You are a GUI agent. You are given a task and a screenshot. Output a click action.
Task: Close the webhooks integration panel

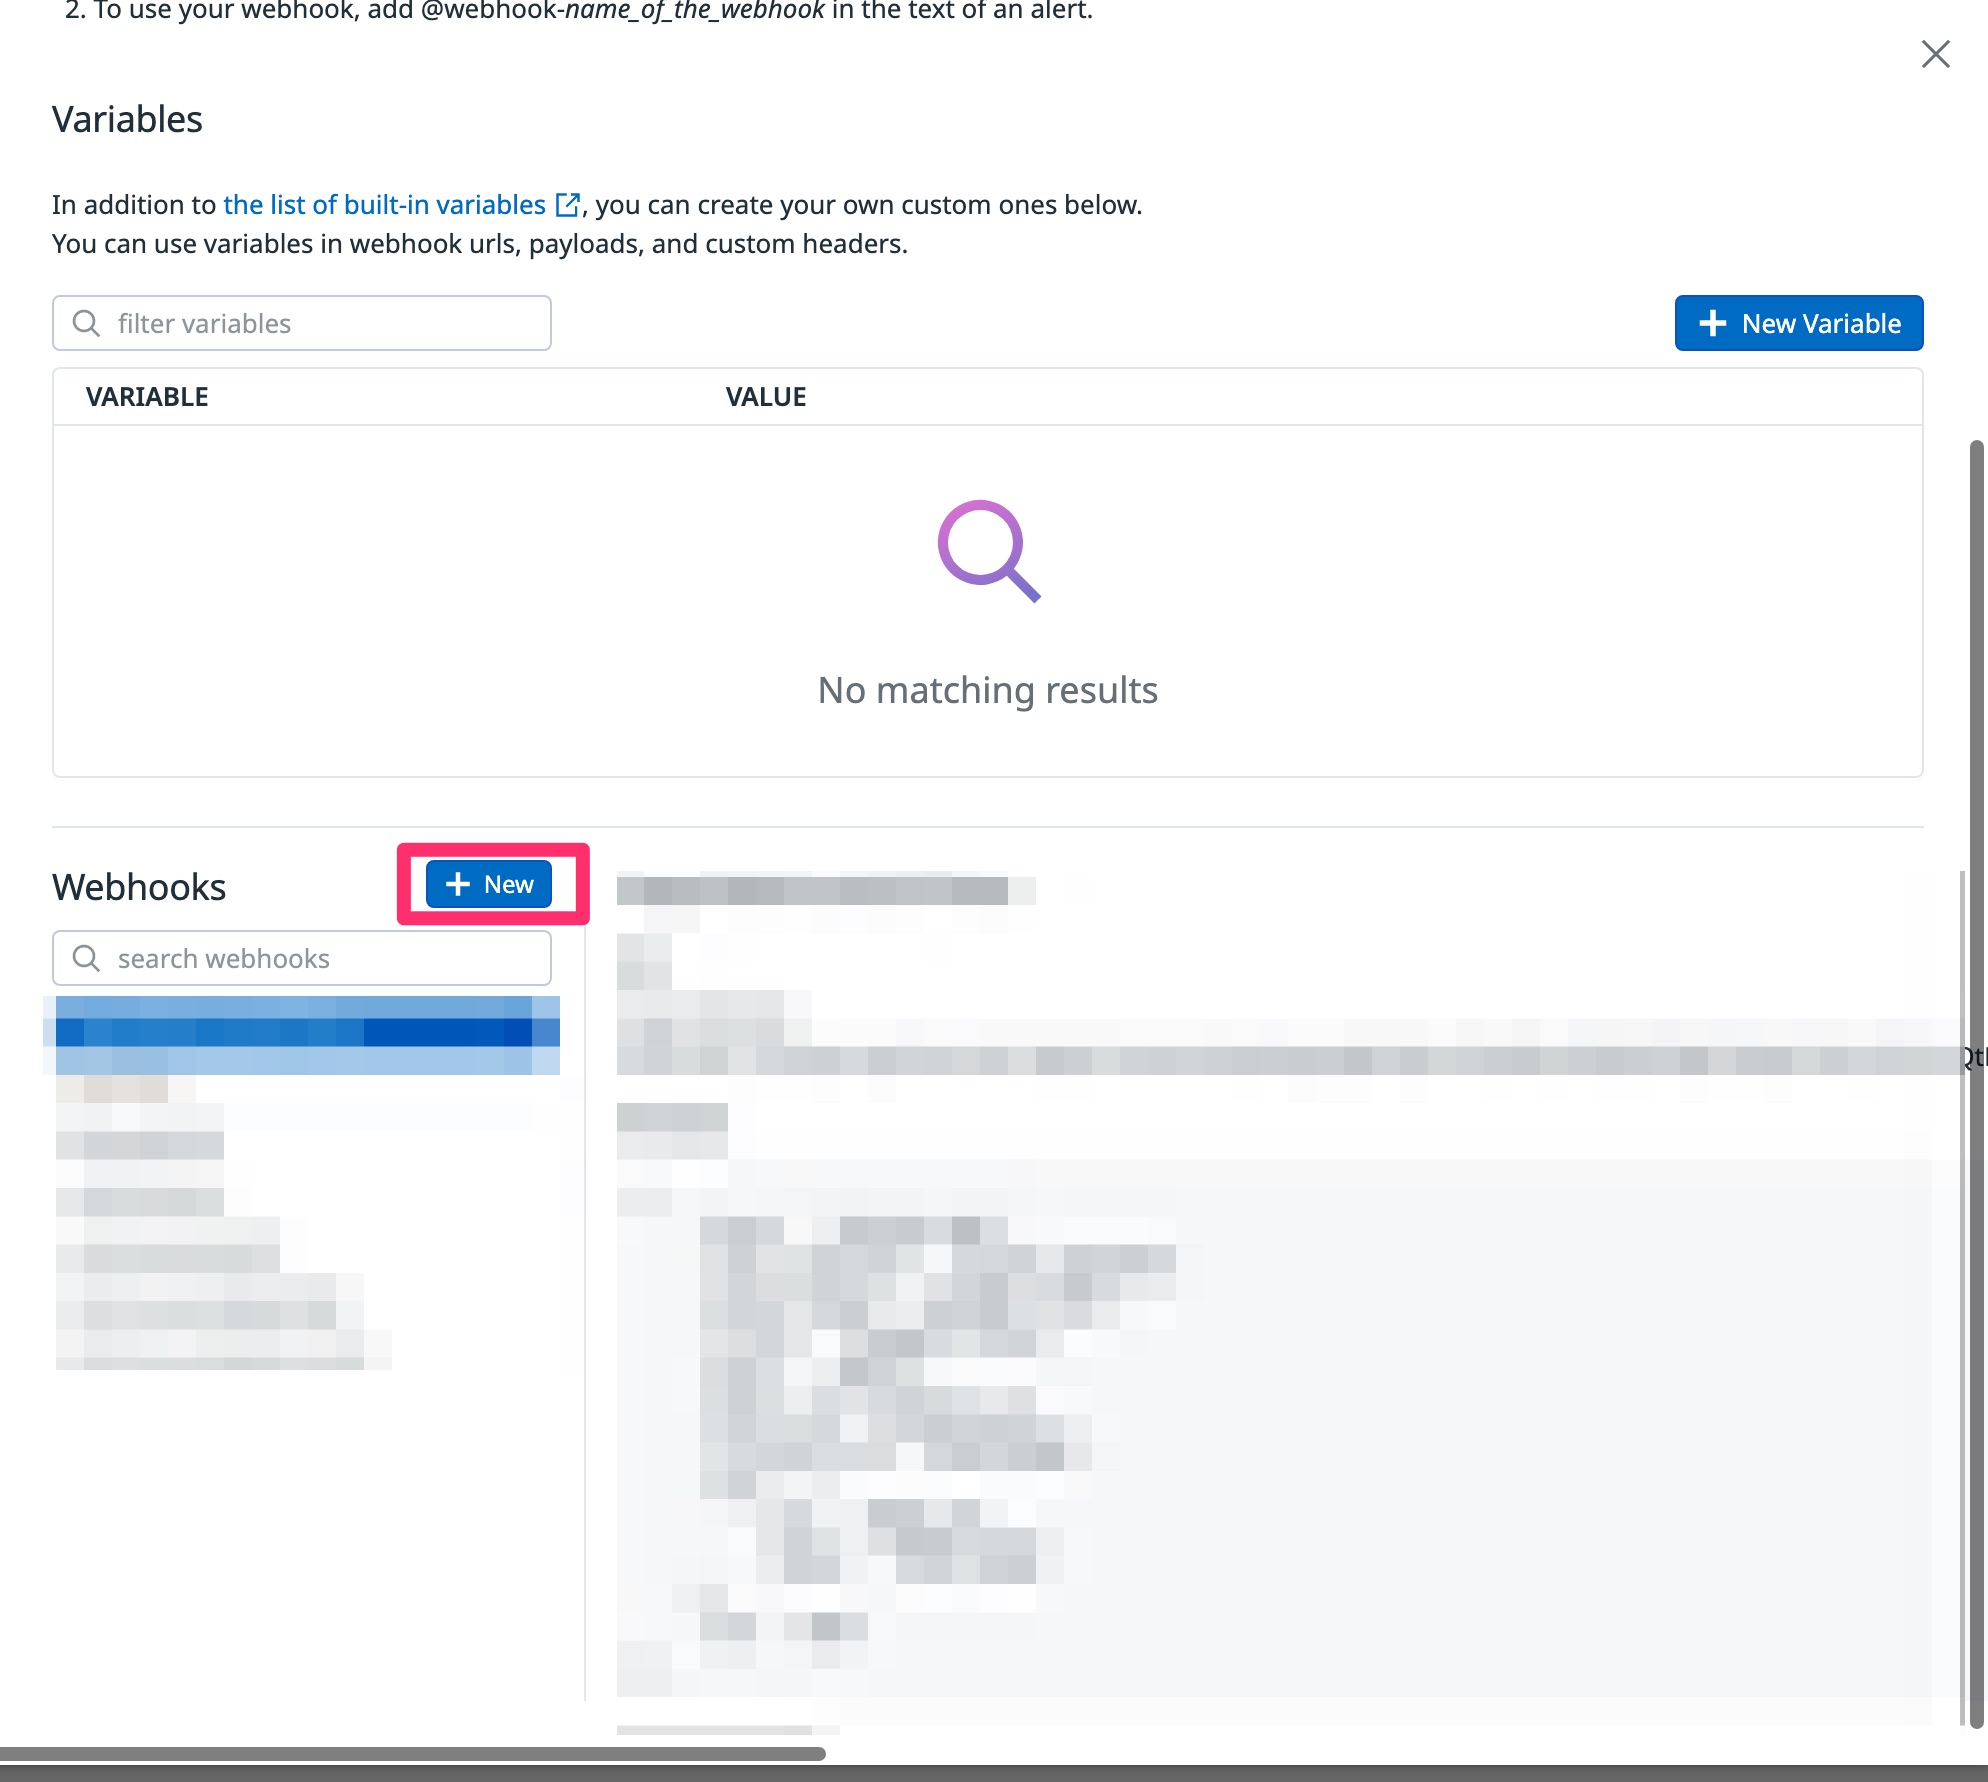click(1935, 54)
